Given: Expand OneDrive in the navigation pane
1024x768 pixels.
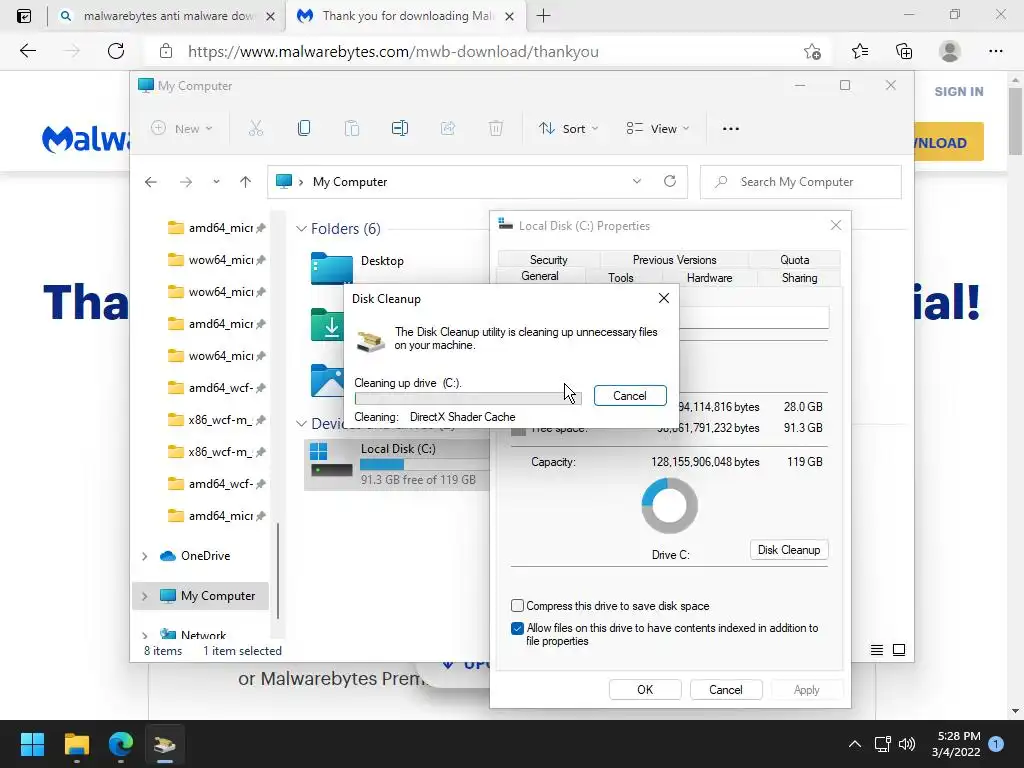Looking at the screenshot, I should tap(144, 556).
